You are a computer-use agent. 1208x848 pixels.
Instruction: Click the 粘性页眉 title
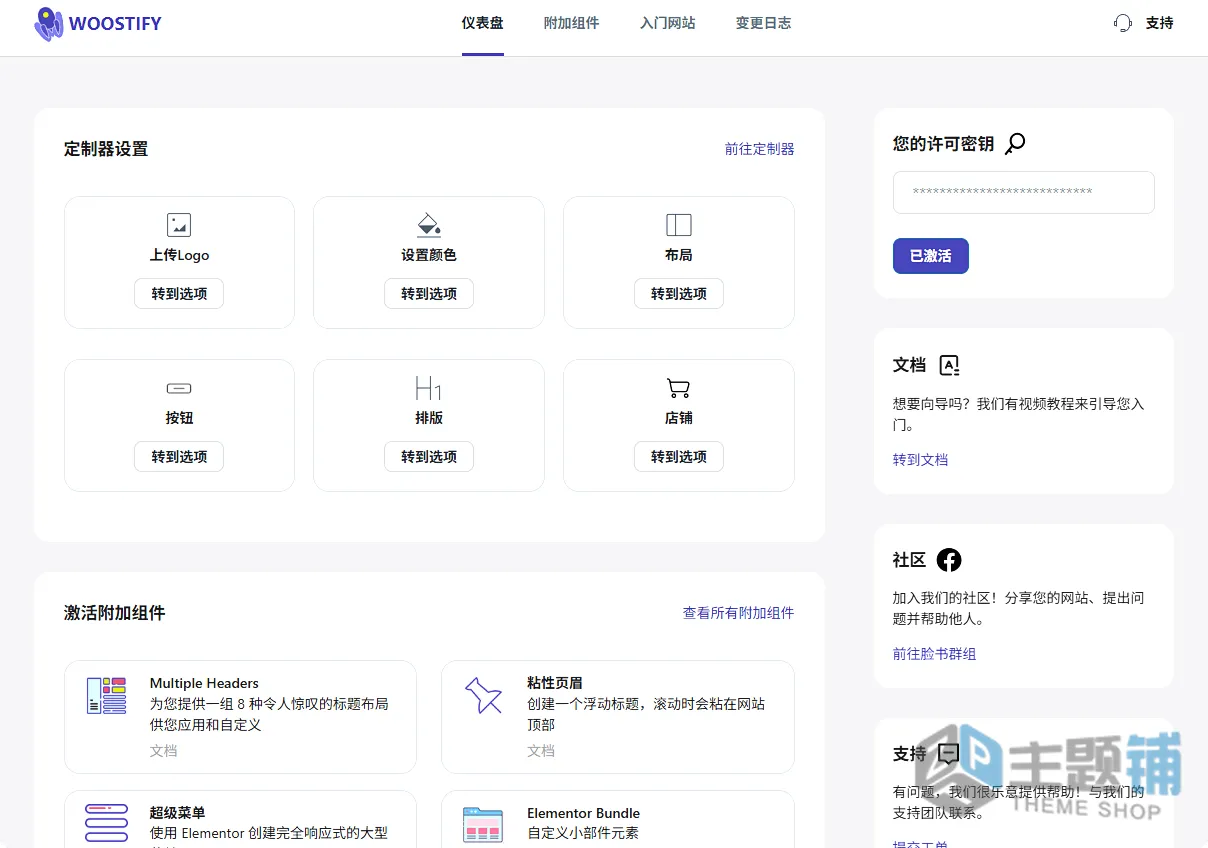pyautogui.click(x=555, y=683)
